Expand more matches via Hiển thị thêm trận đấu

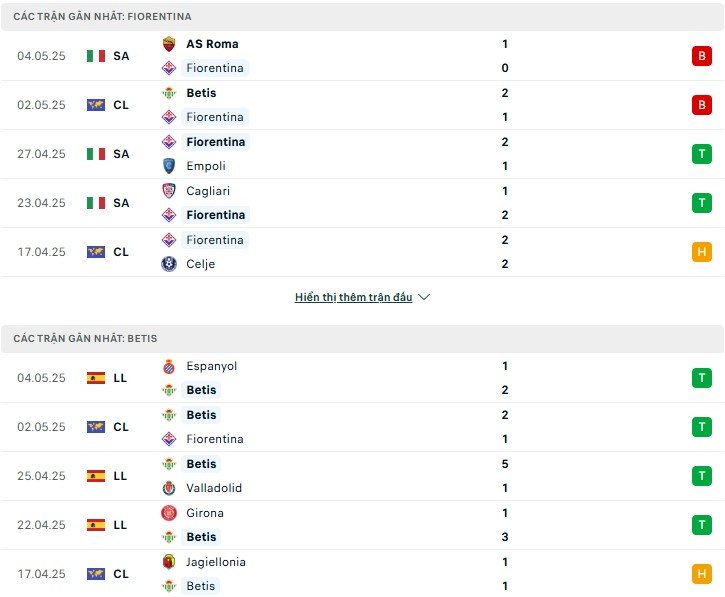(353, 297)
